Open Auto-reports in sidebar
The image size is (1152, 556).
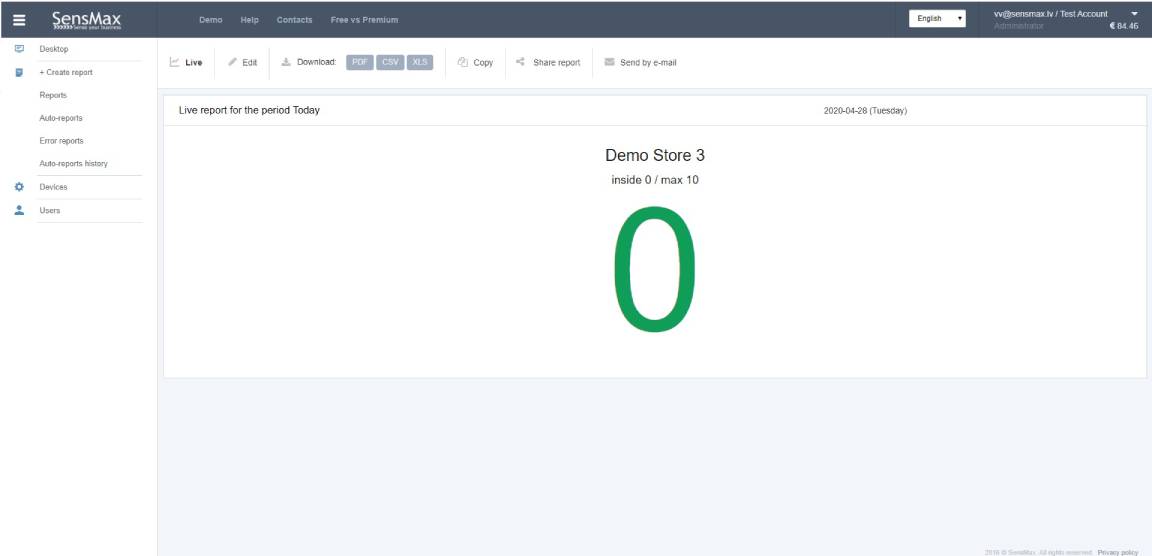(60, 118)
